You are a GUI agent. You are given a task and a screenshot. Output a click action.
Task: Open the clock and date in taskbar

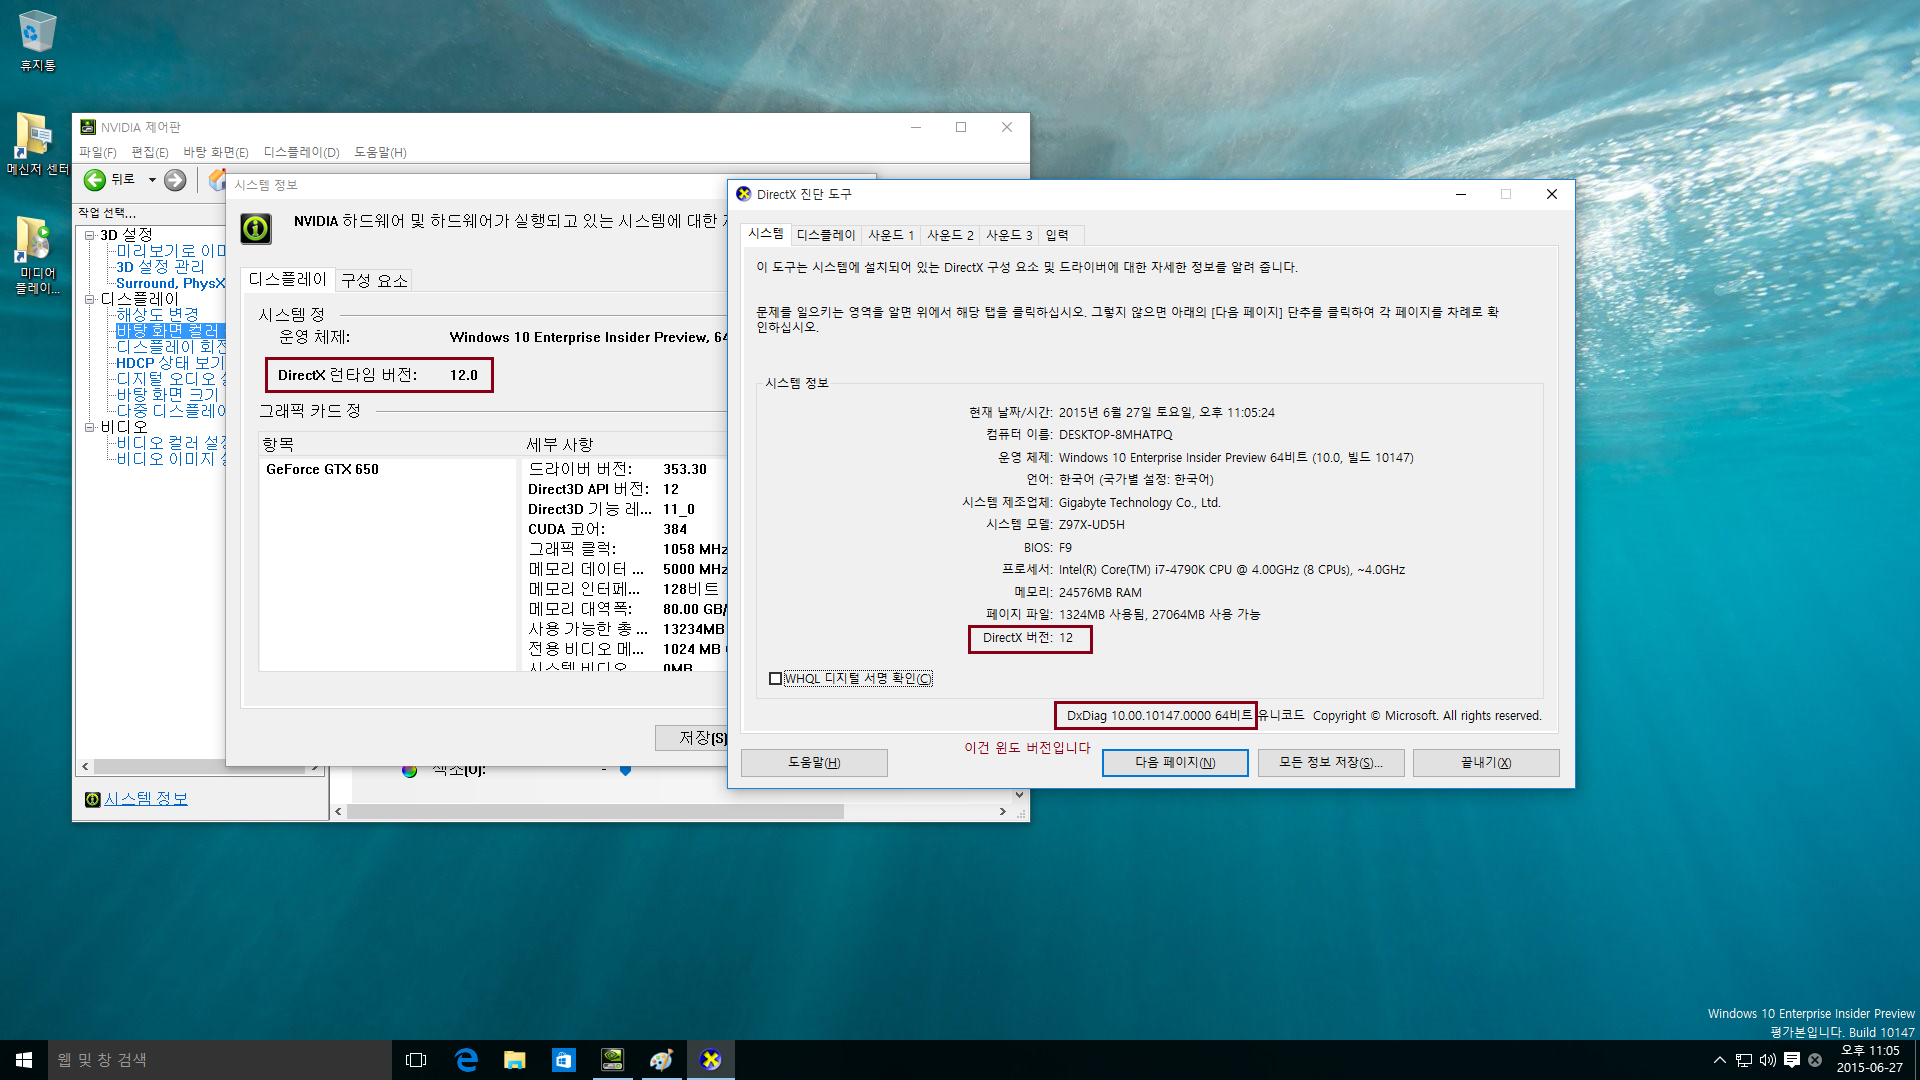click(1870, 1060)
